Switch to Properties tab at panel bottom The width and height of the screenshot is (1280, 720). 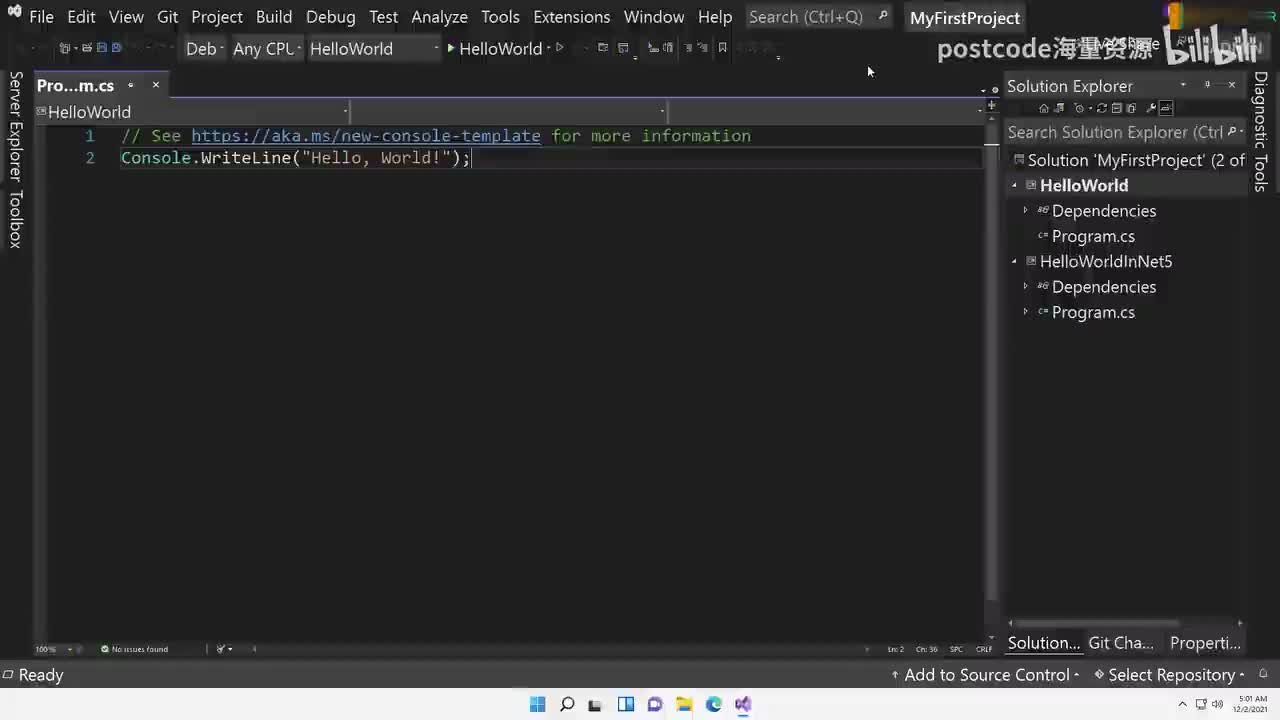pos(1205,643)
